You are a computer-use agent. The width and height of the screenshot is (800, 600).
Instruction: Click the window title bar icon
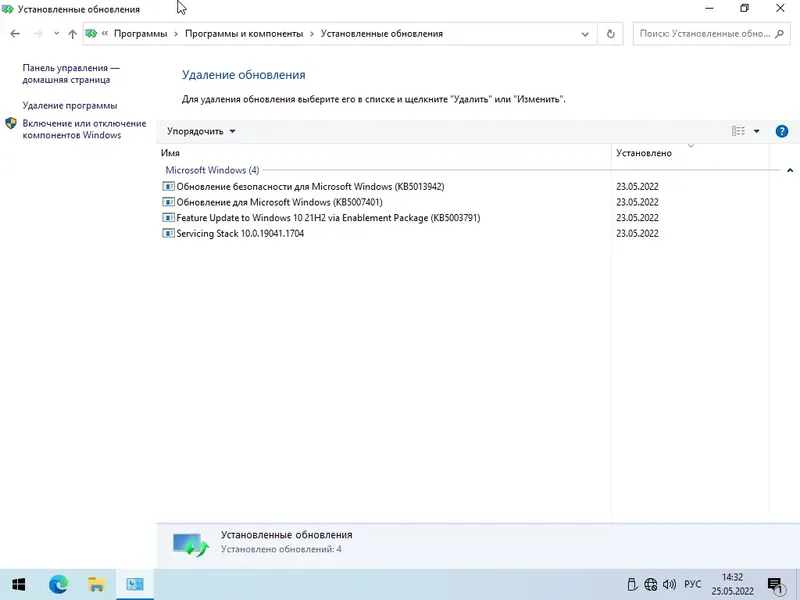(x=7, y=9)
